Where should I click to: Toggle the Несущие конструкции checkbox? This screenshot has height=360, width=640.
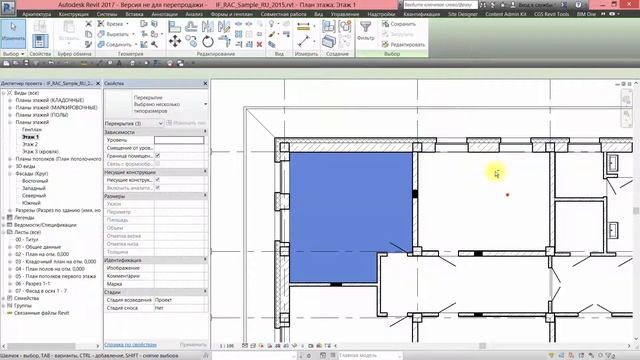158,180
